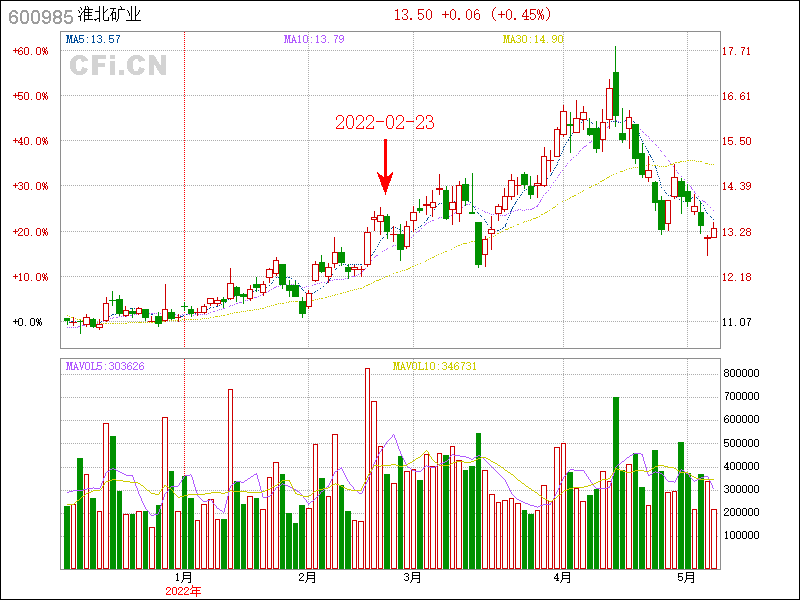Select the MA30:14.90 indicator label
The width and height of the screenshot is (800, 600).
click(x=533, y=39)
